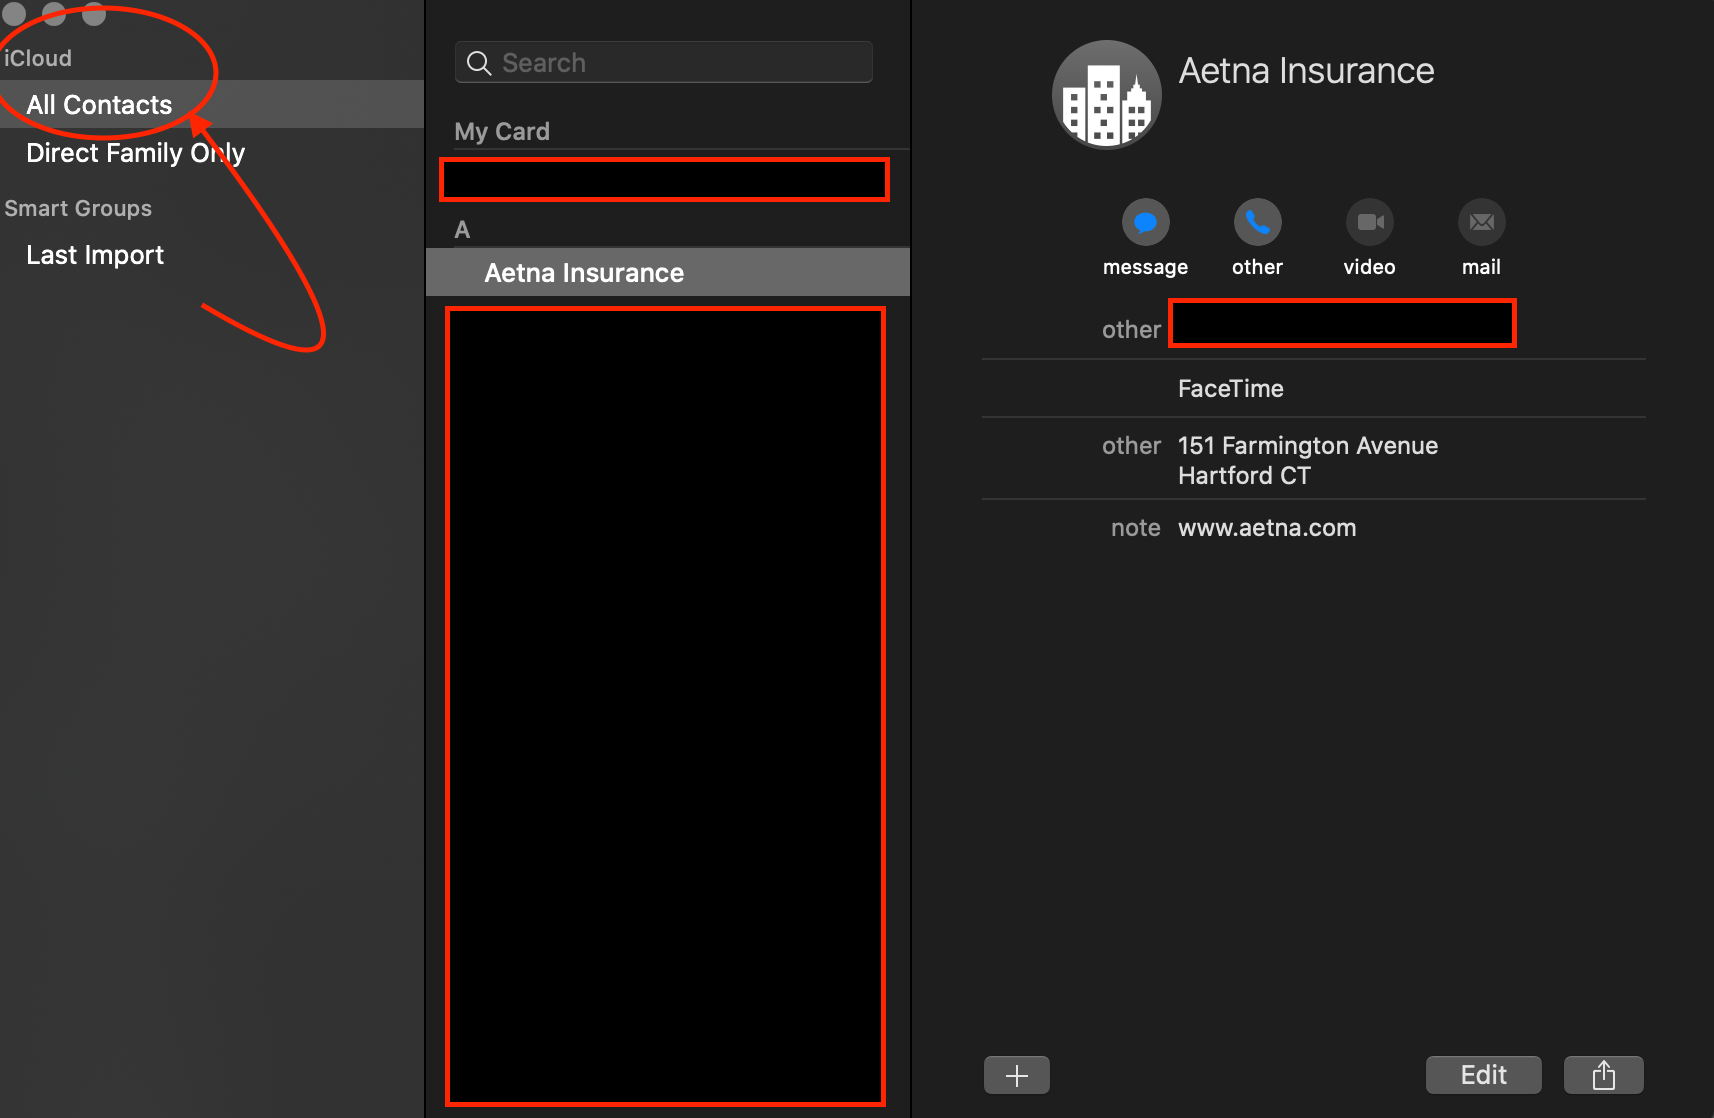Compose an email using the mail icon
1714x1118 pixels.
1481,222
